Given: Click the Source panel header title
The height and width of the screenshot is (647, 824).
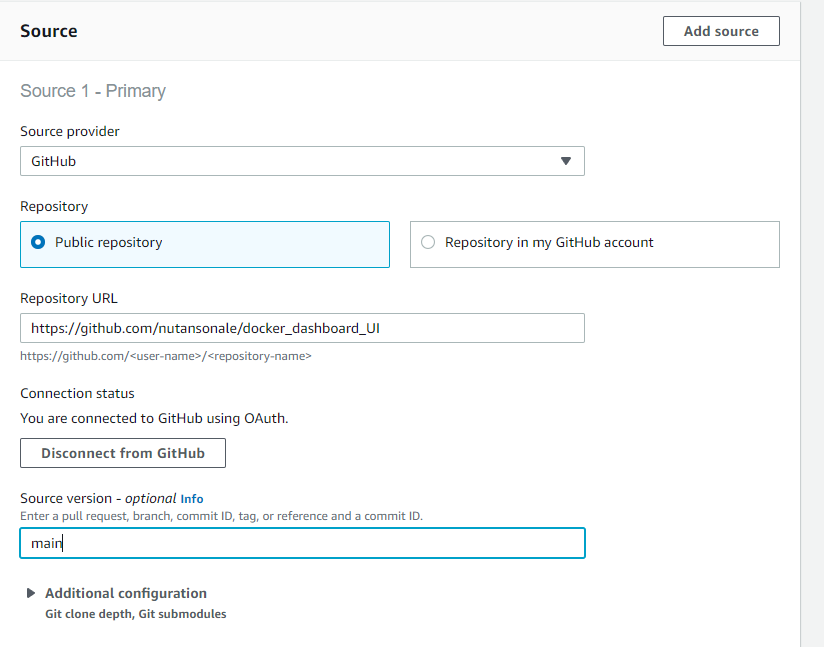Looking at the screenshot, I should tap(49, 31).
